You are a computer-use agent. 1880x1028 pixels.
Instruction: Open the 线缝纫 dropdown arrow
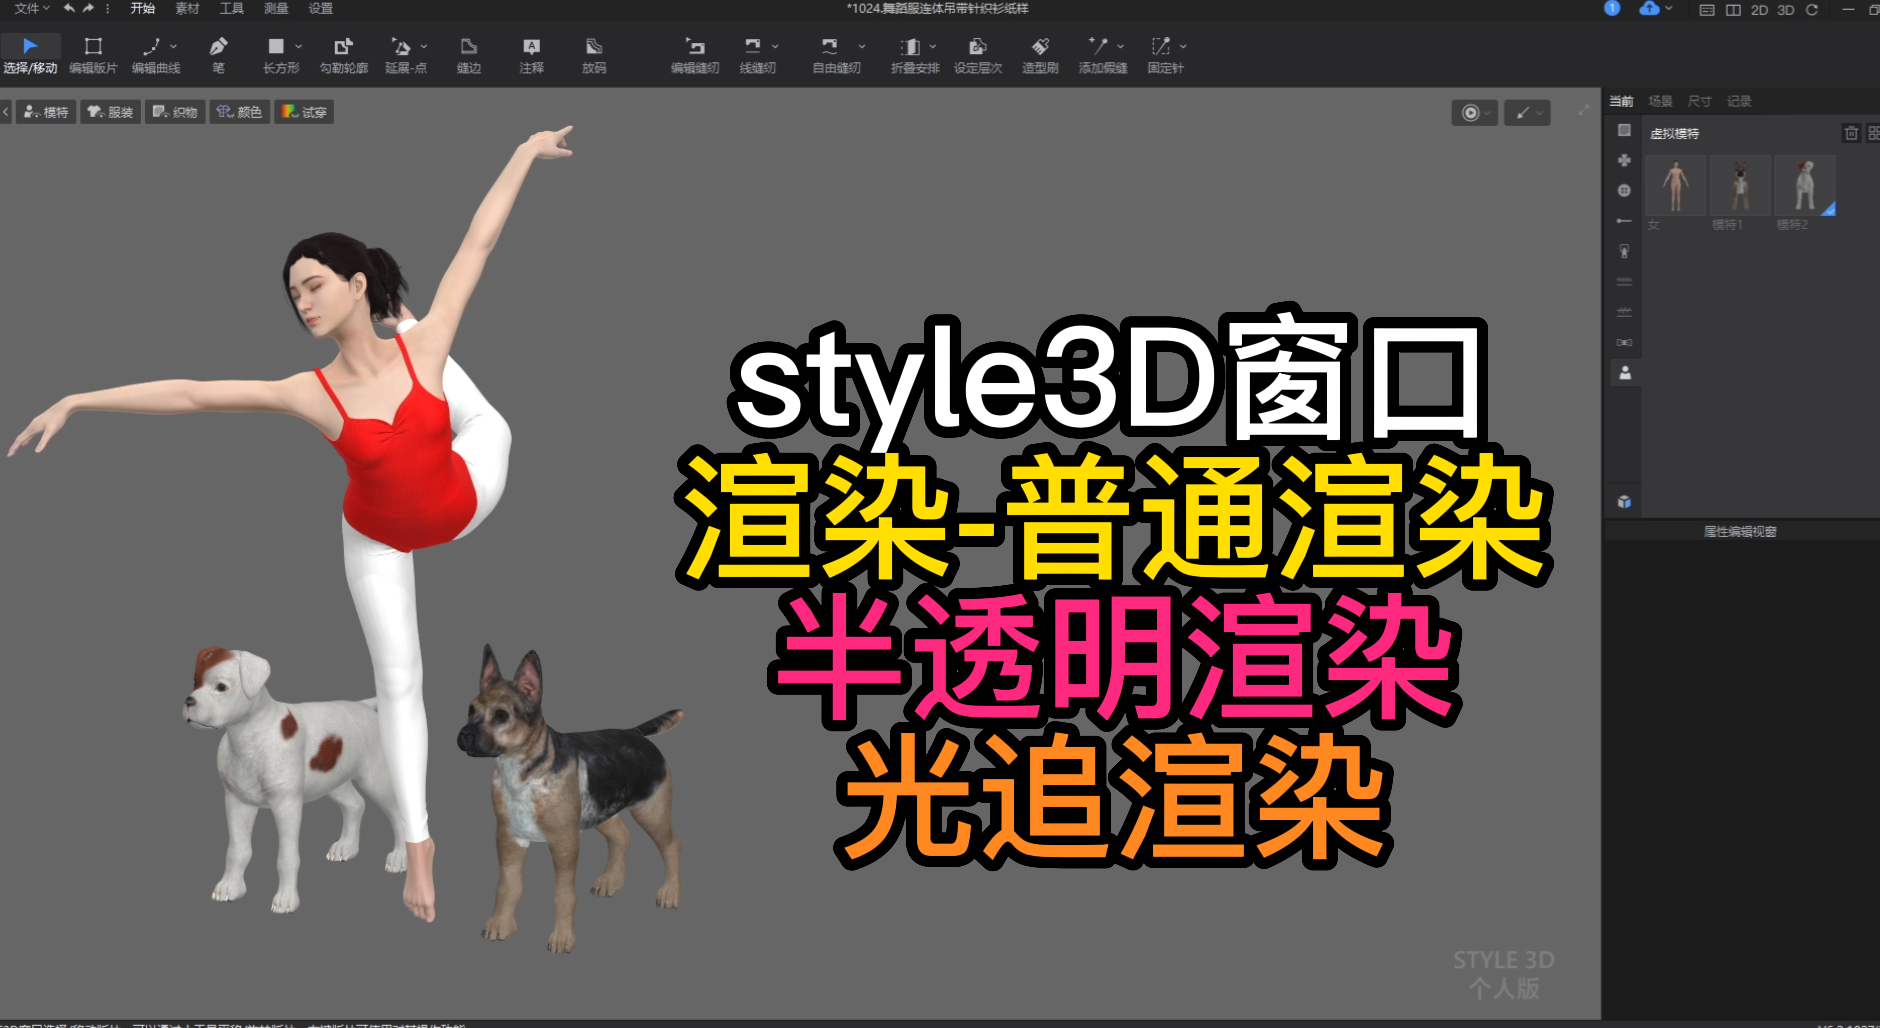(775, 46)
